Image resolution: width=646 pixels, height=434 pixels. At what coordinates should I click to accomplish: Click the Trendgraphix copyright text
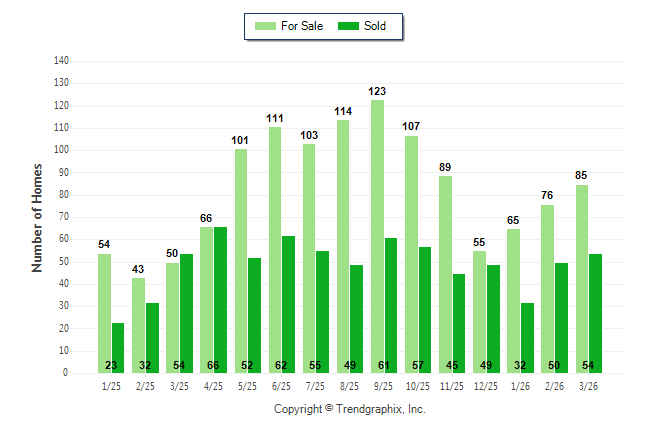click(x=350, y=409)
